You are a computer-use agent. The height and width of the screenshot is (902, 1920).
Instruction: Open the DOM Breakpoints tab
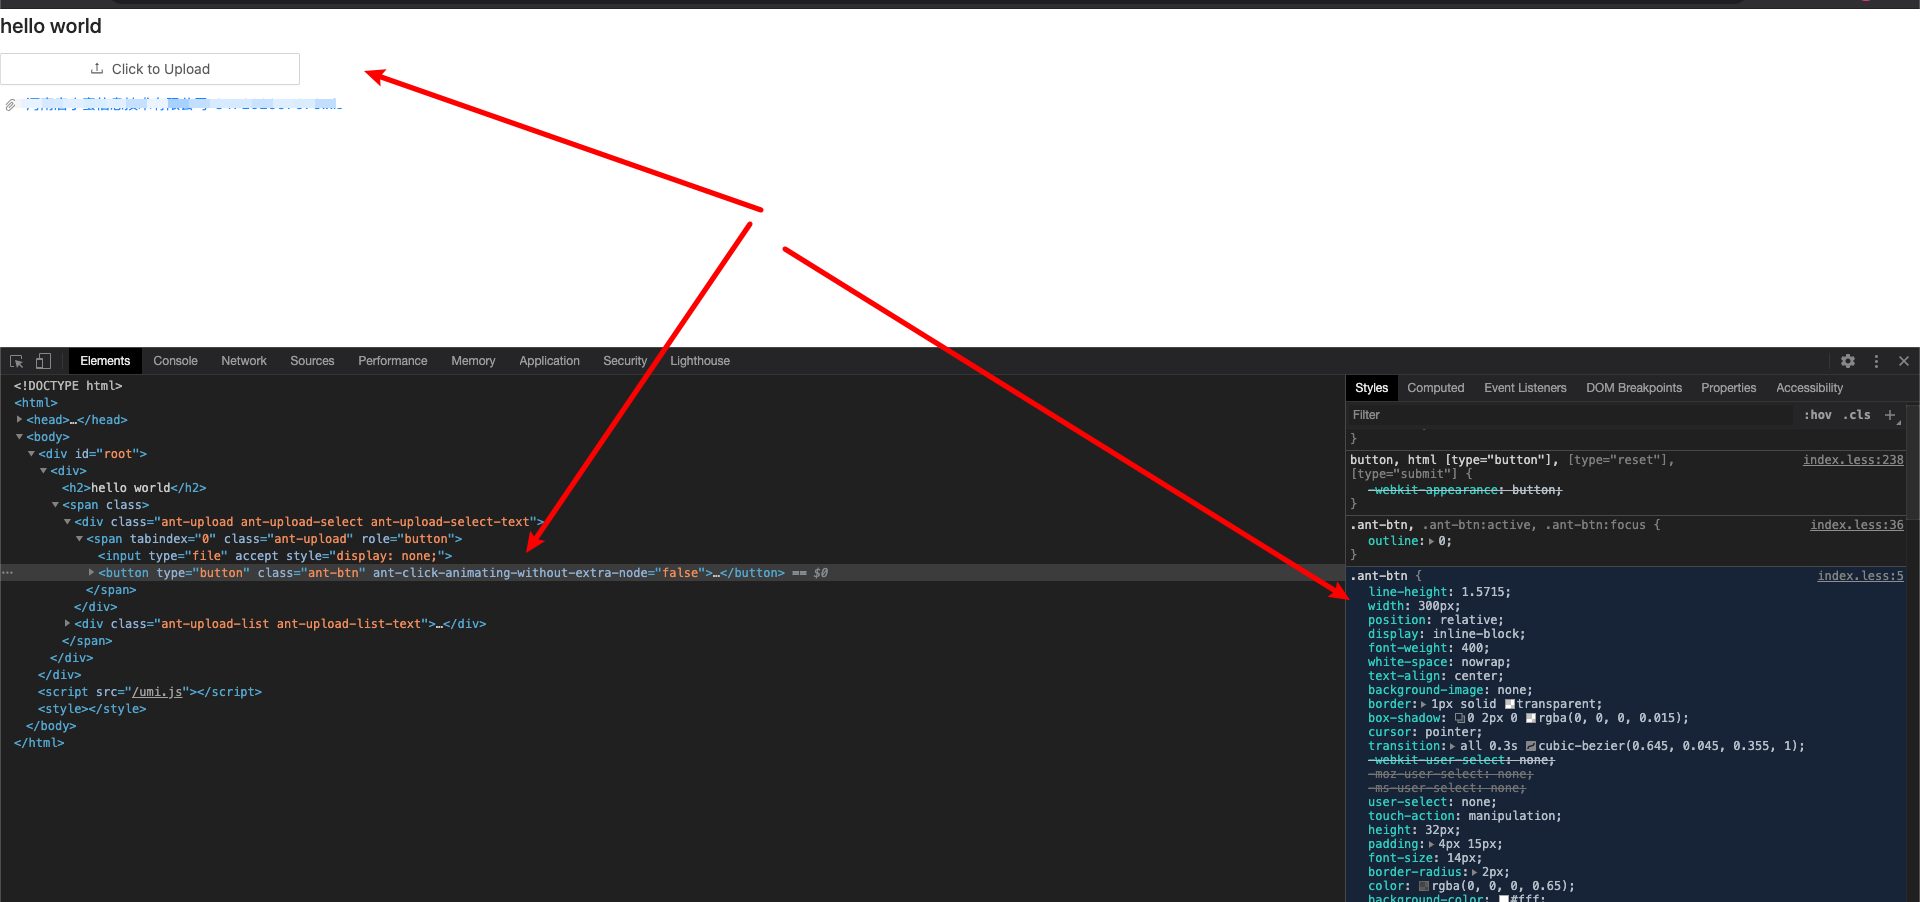1634,388
